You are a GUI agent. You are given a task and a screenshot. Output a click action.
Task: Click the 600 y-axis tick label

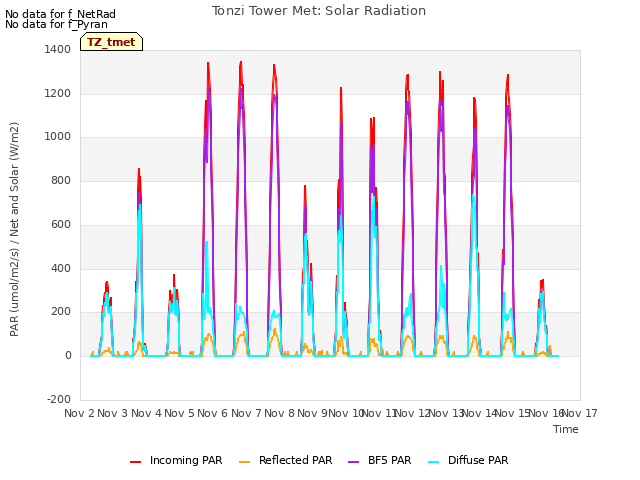tap(61, 224)
